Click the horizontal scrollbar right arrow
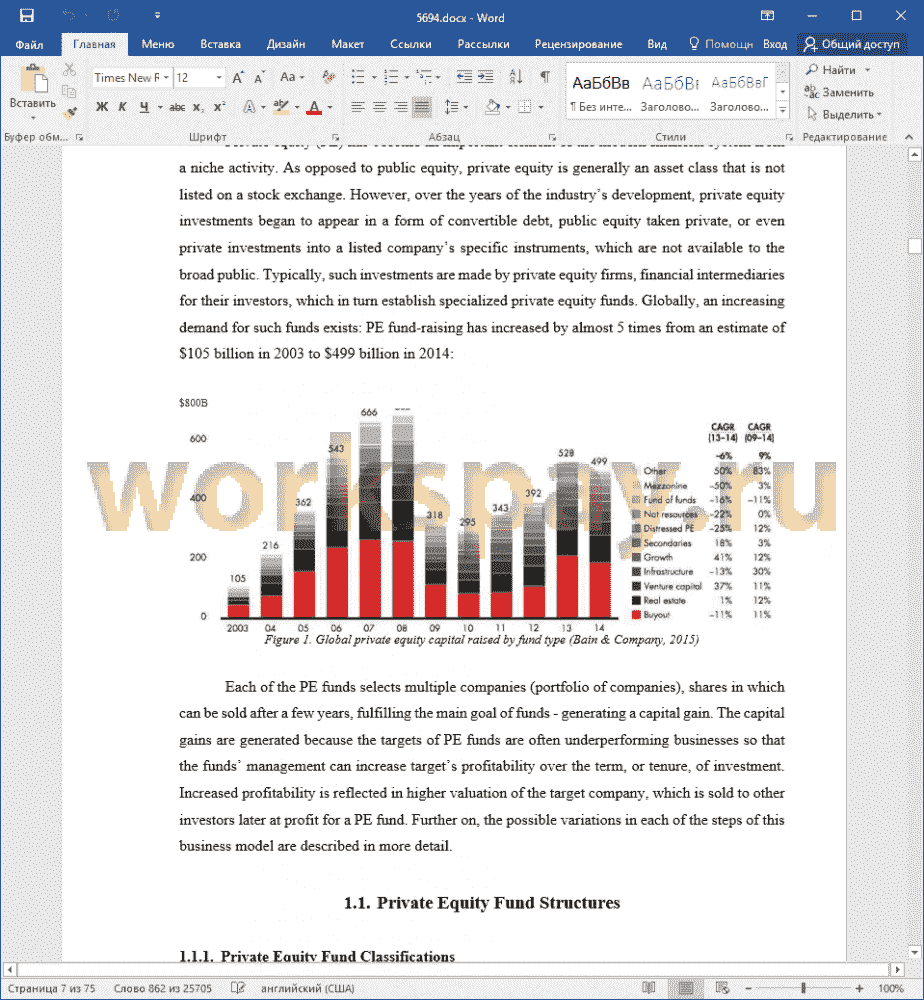The image size is (924, 1000). [897, 969]
